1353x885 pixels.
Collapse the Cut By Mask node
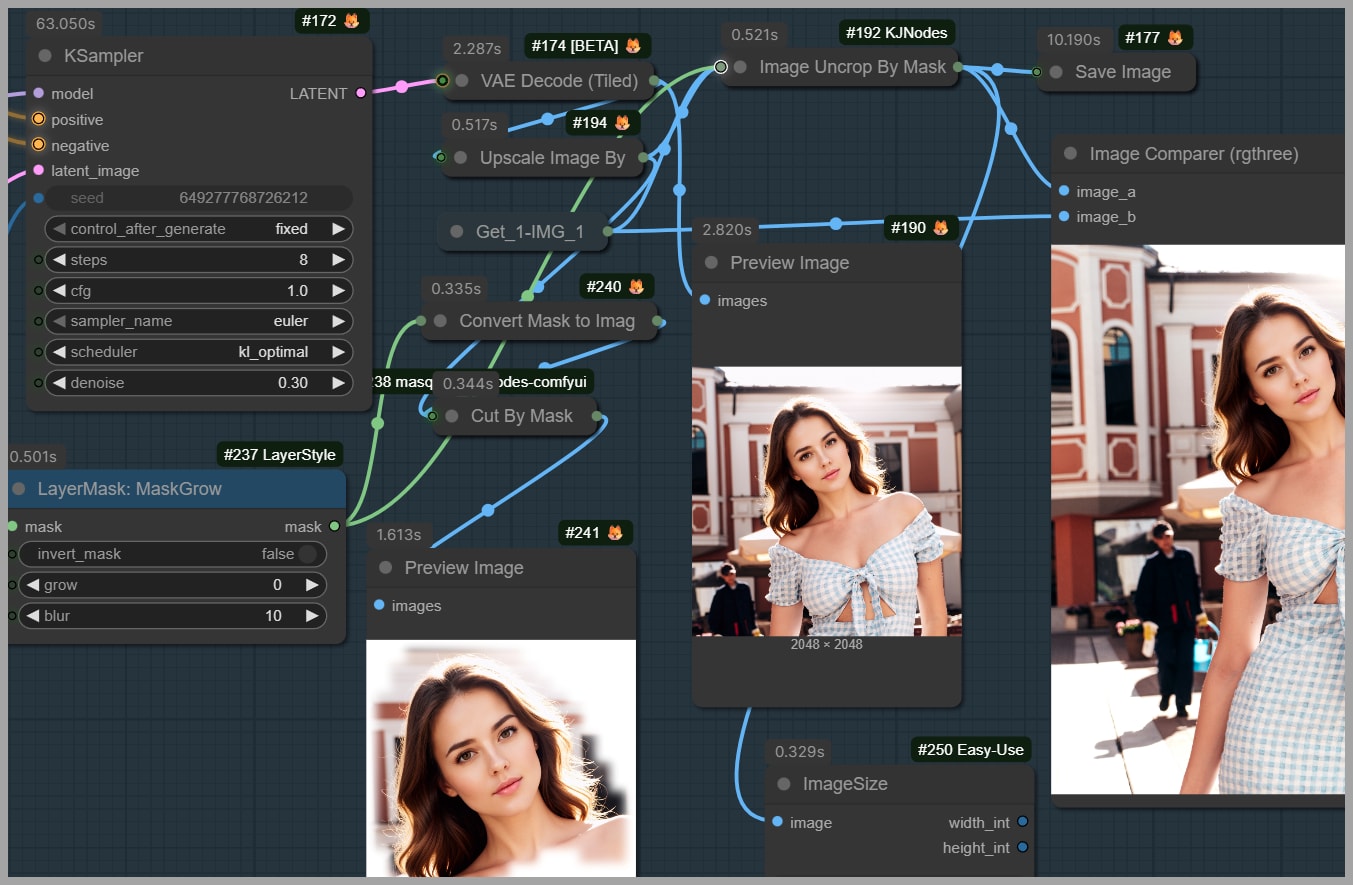point(452,416)
